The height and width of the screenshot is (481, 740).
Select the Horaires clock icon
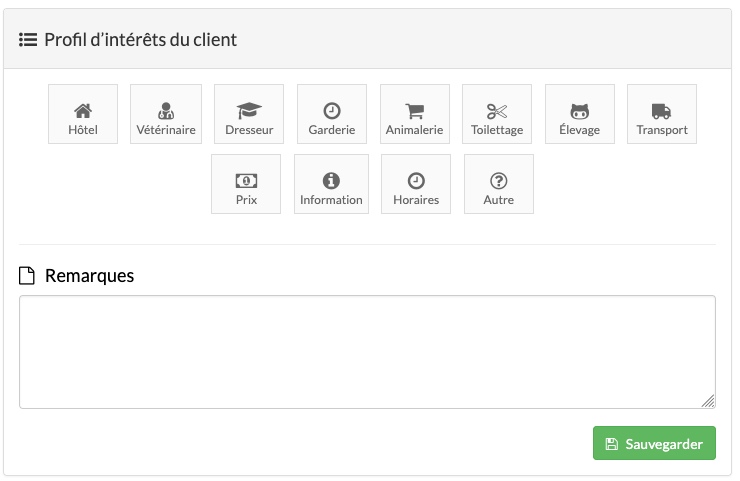click(416, 181)
